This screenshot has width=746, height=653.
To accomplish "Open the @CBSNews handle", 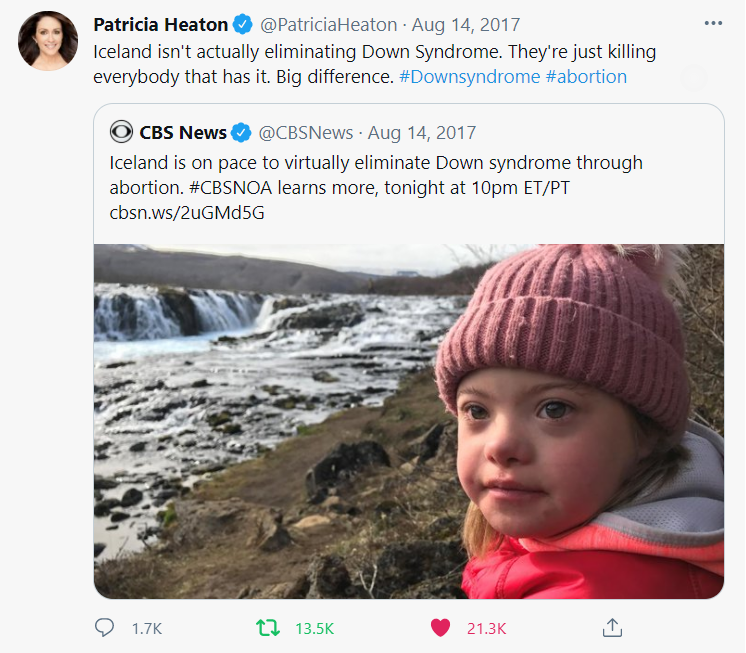I will 305,133.
